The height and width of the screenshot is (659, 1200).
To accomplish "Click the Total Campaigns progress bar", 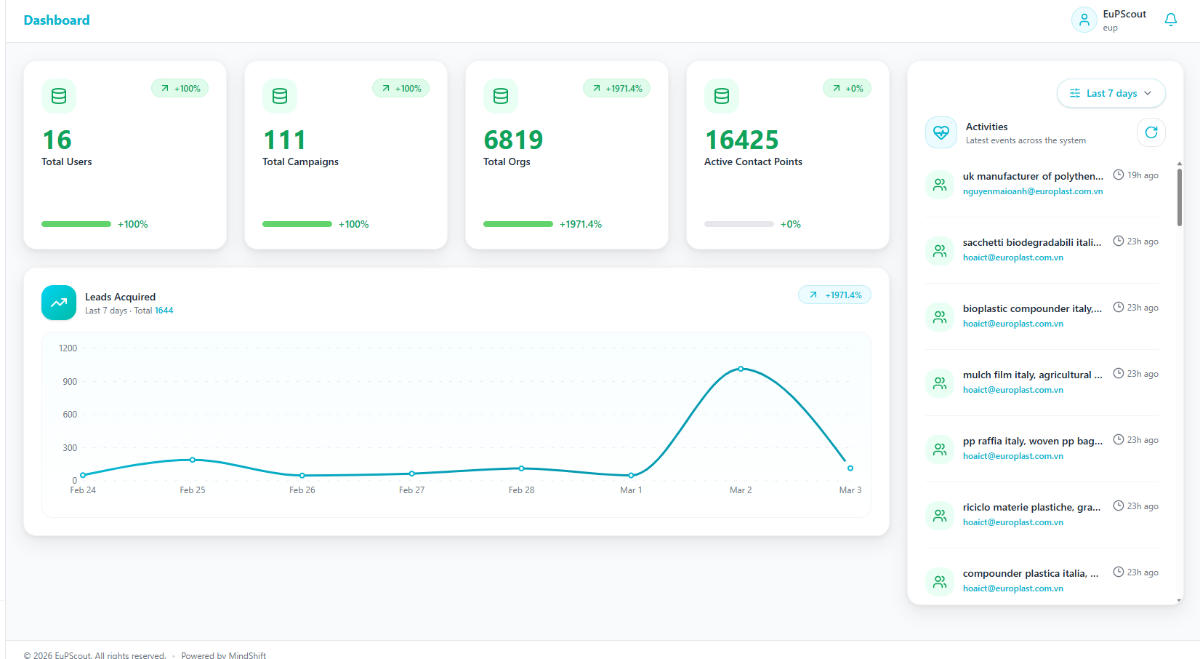I will [297, 224].
